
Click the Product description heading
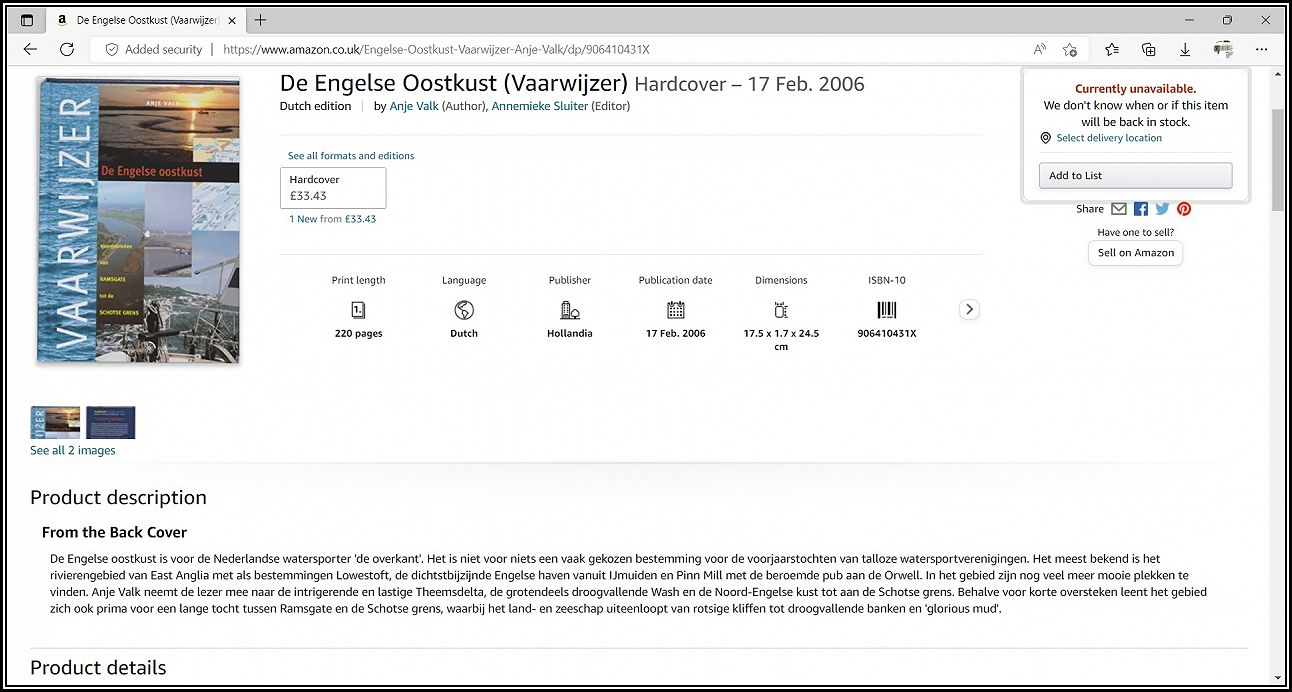118,498
